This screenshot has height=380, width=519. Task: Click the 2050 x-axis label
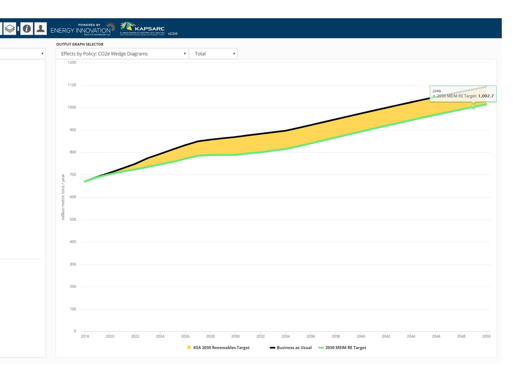pyautogui.click(x=486, y=336)
